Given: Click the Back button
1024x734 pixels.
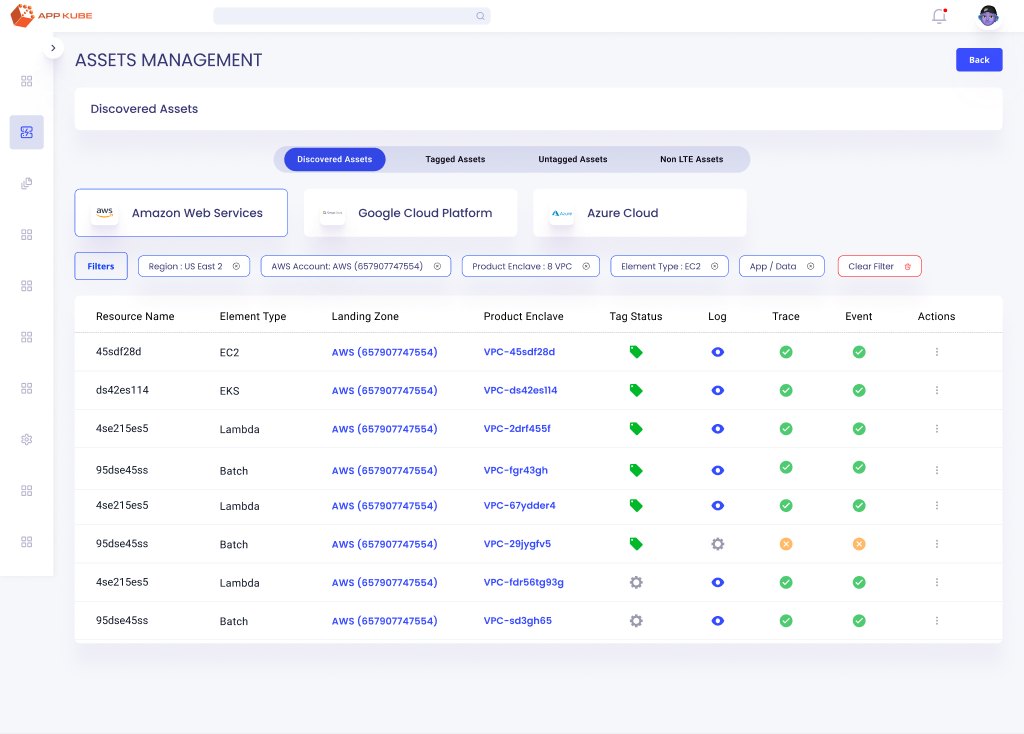Looking at the screenshot, I should coord(979,60).
